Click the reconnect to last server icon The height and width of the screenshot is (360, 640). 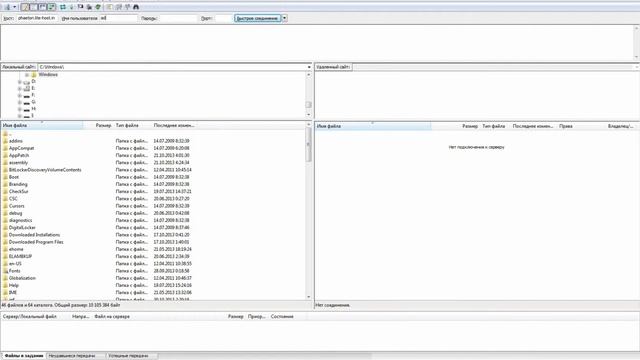coord(98,7)
